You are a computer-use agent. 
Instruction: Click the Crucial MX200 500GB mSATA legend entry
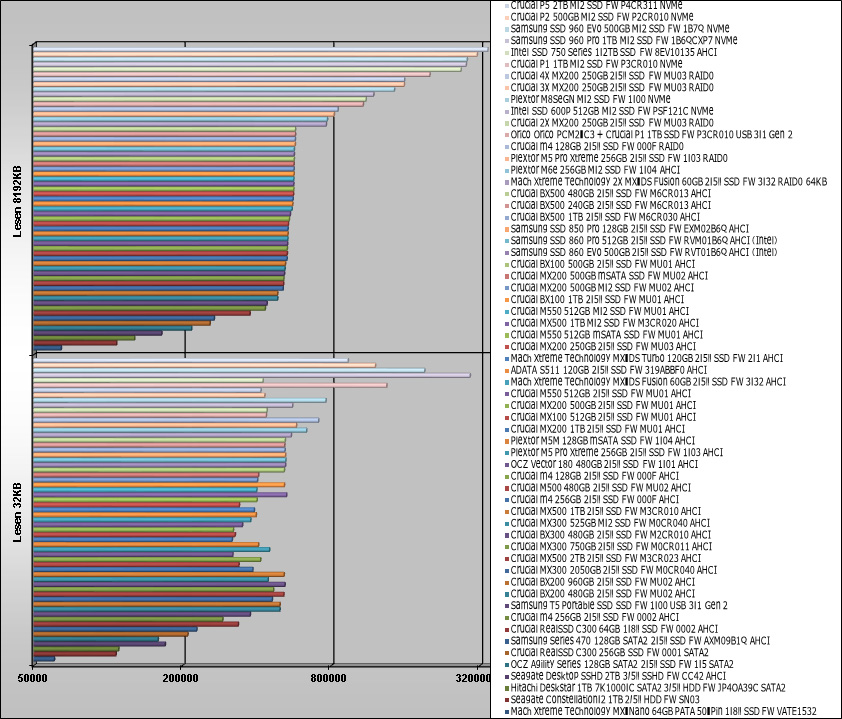point(609,275)
